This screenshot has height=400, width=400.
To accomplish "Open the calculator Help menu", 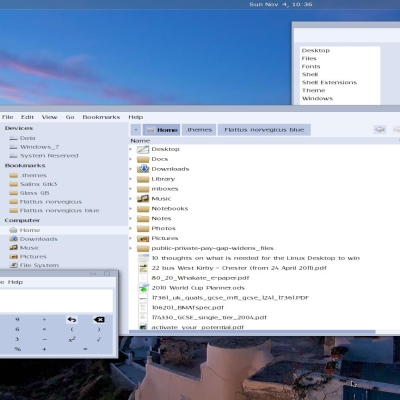I will pos(15,282).
